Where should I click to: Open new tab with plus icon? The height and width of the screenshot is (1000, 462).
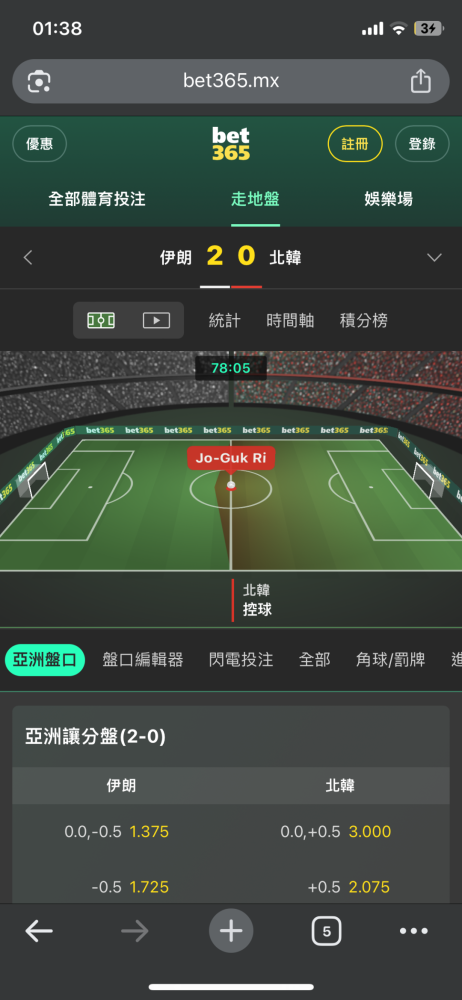point(231,931)
